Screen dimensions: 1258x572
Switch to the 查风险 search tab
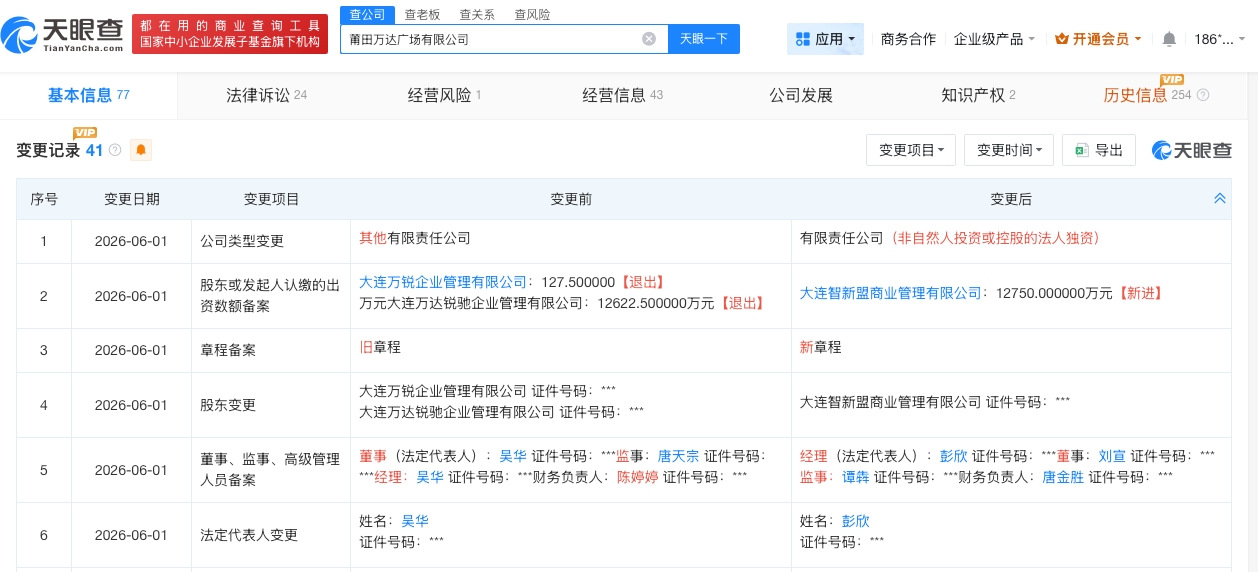(x=532, y=15)
